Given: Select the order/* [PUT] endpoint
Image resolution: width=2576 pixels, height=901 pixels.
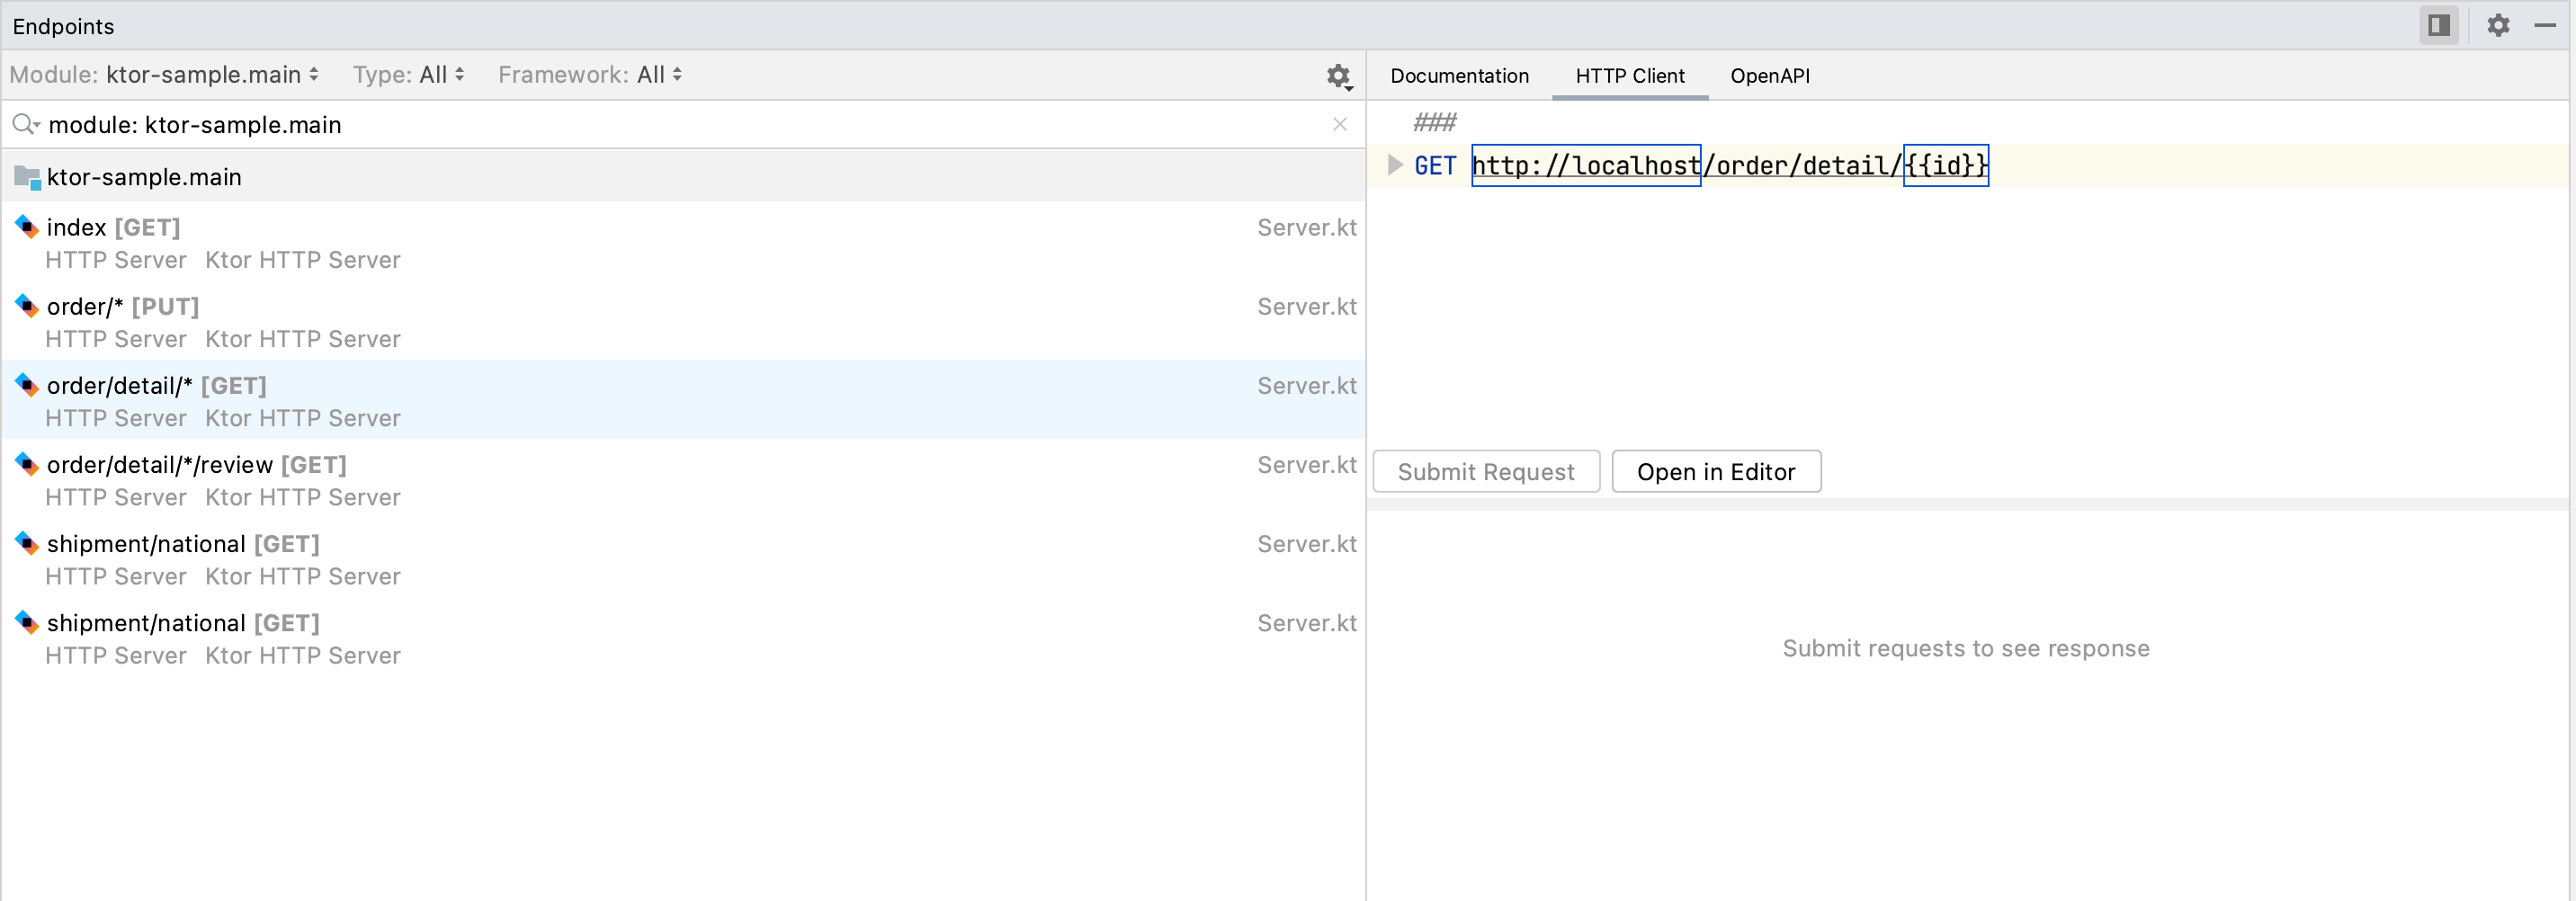Looking at the screenshot, I should pyautogui.click(x=683, y=322).
